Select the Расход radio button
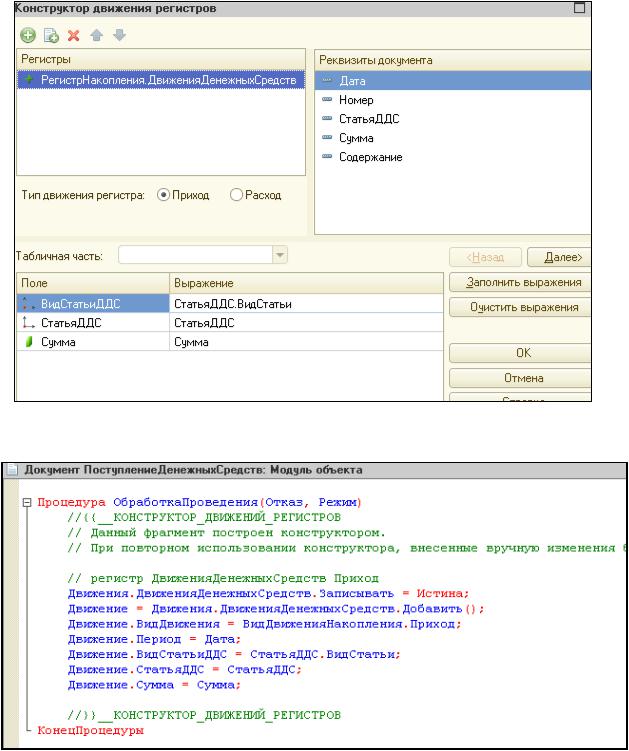The image size is (629, 751). 236,195
